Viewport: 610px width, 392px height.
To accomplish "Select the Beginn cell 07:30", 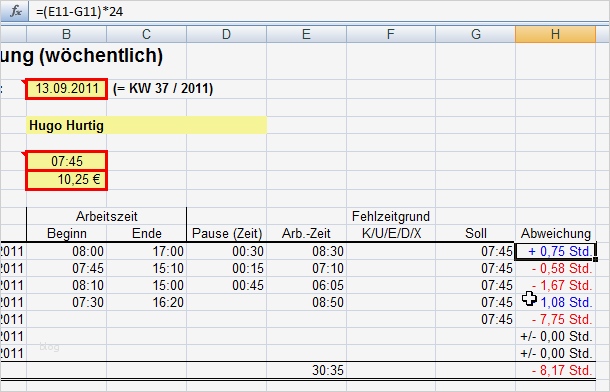I will coord(67,302).
